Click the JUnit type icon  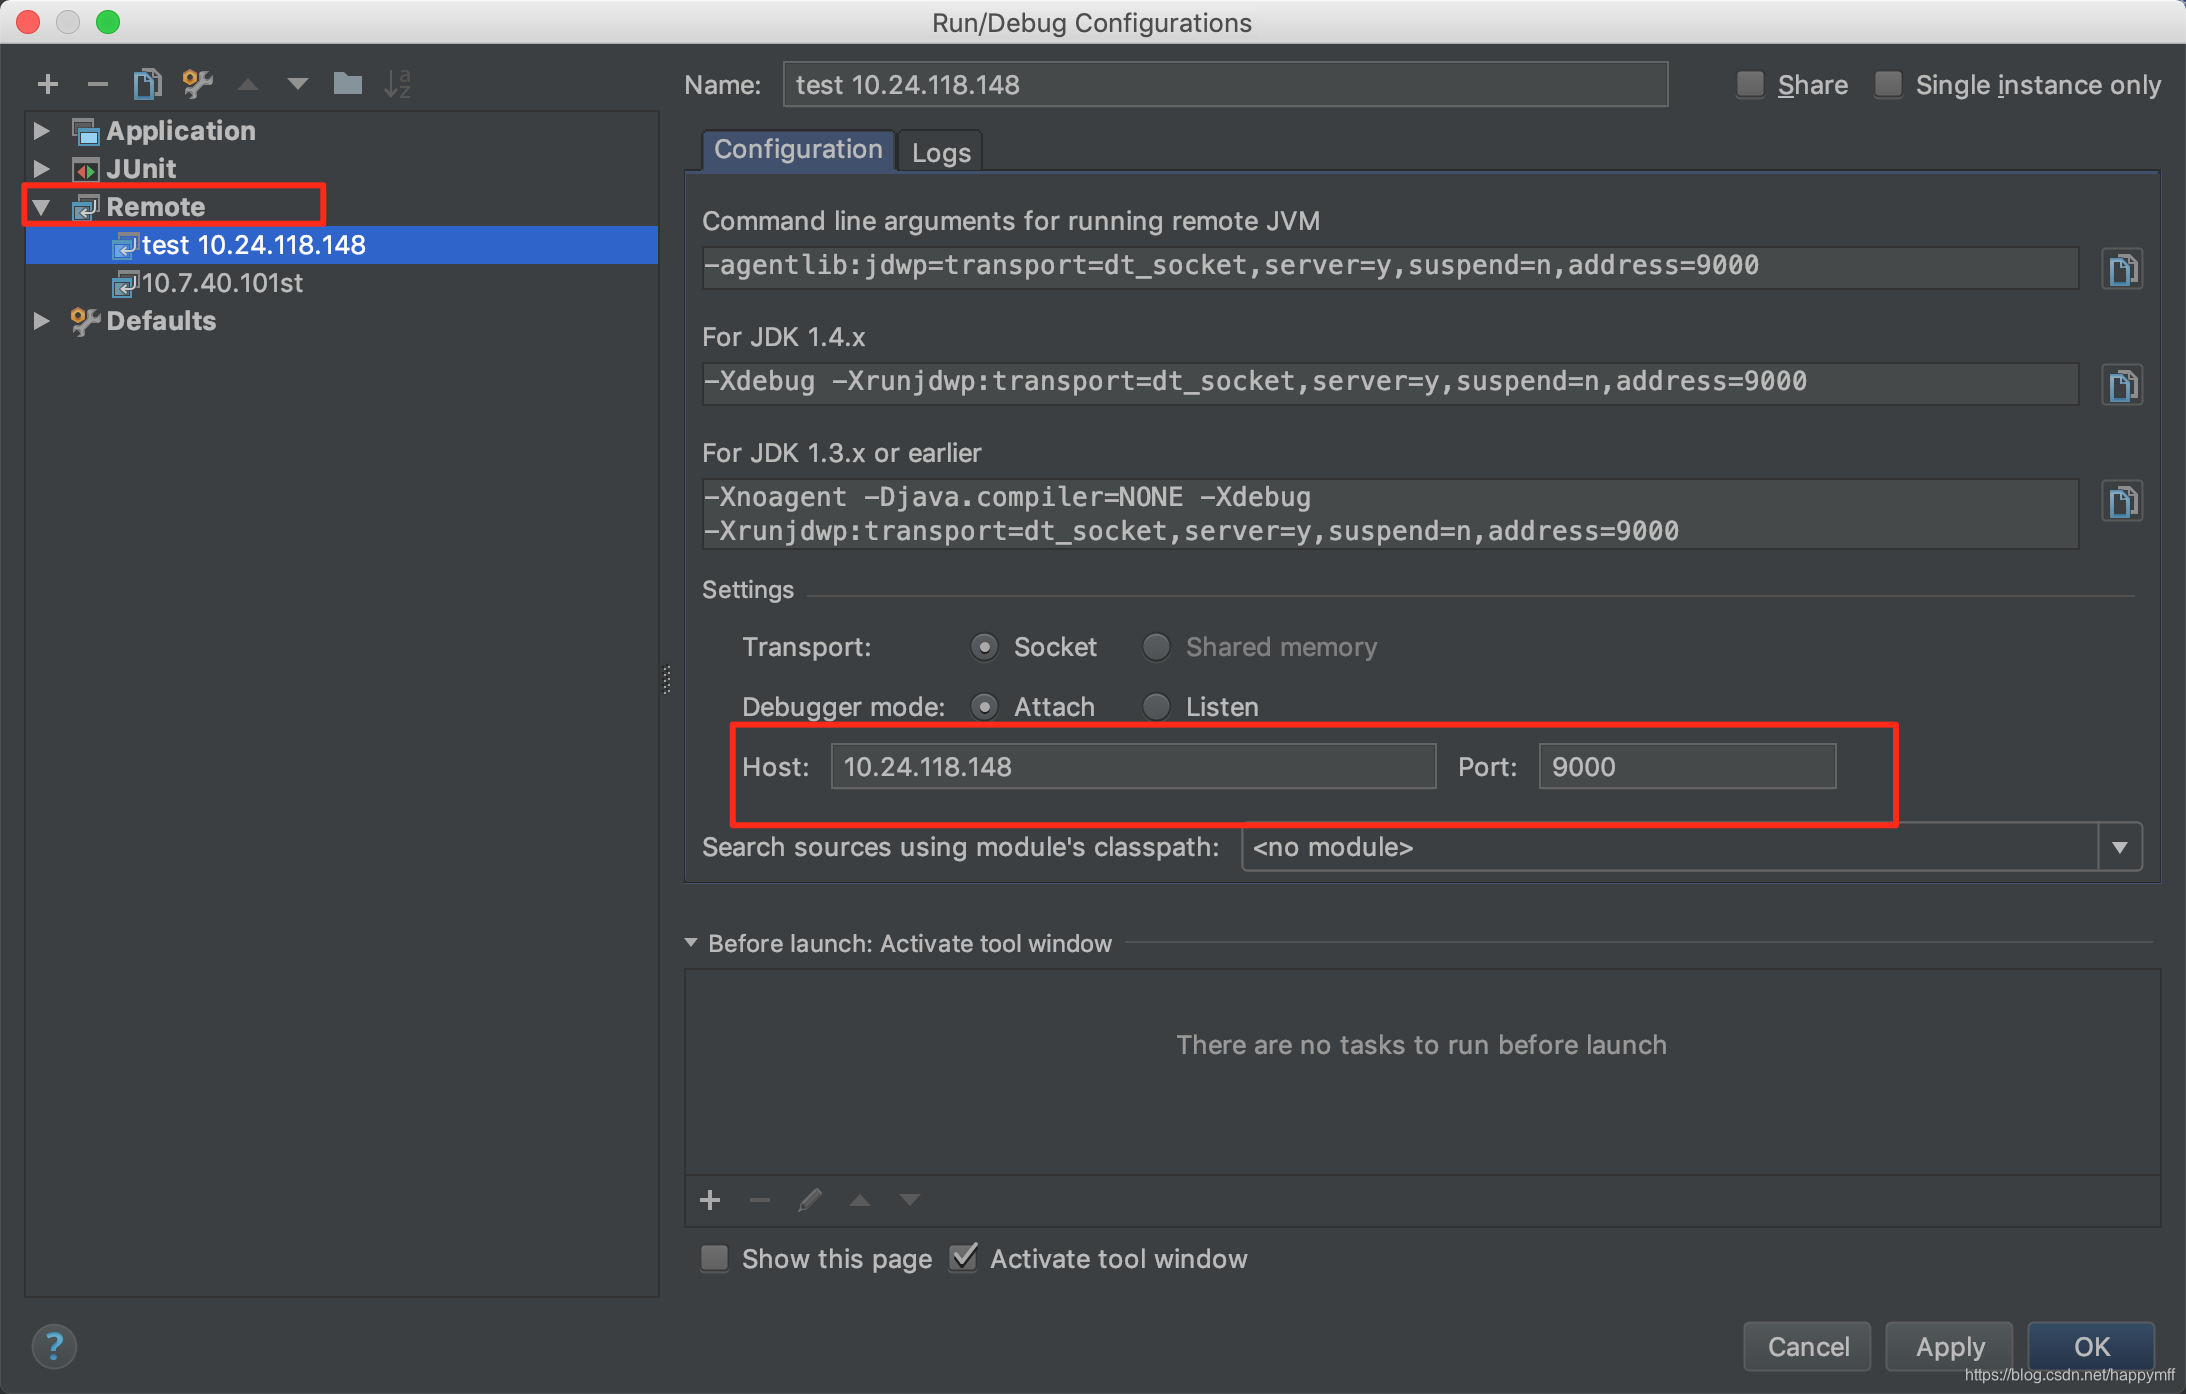click(86, 169)
